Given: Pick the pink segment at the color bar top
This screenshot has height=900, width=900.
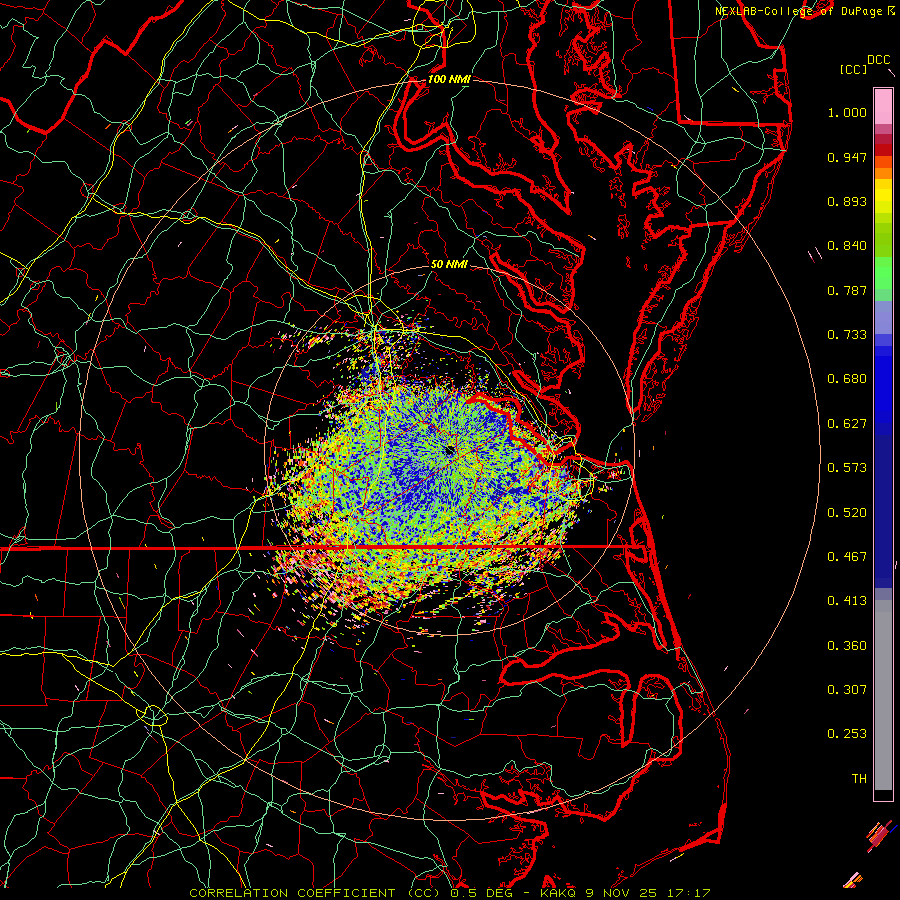Looking at the screenshot, I should [883, 107].
